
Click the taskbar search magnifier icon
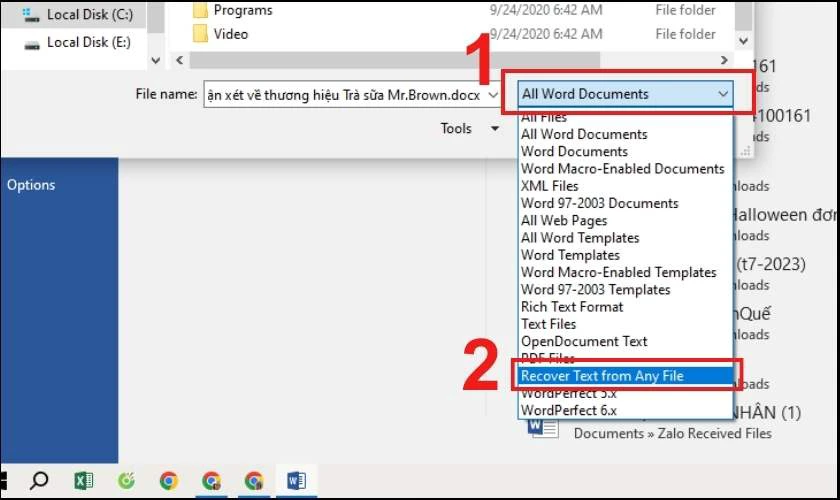click(39, 480)
